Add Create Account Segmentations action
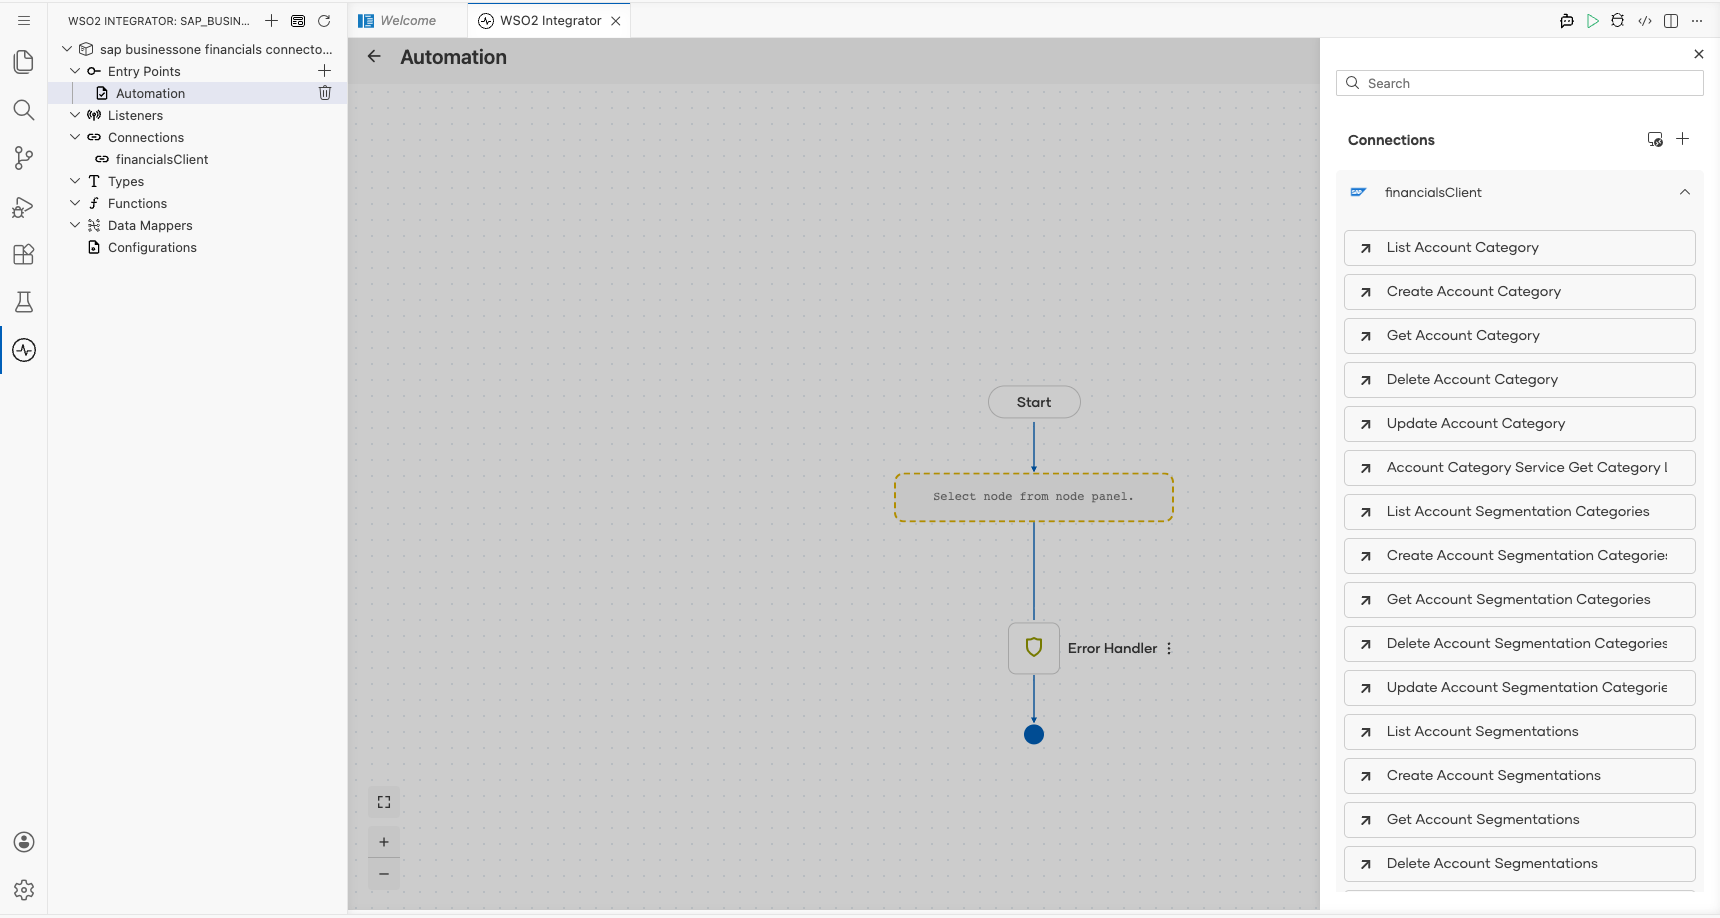This screenshot has height=918, width=1720. tap(1519, 776)
